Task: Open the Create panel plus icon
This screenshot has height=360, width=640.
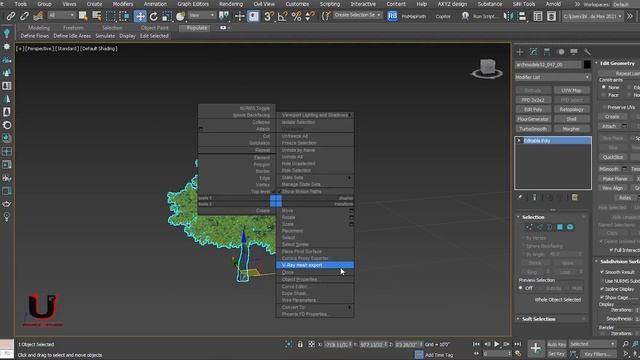Action: [x=520, y=52]
